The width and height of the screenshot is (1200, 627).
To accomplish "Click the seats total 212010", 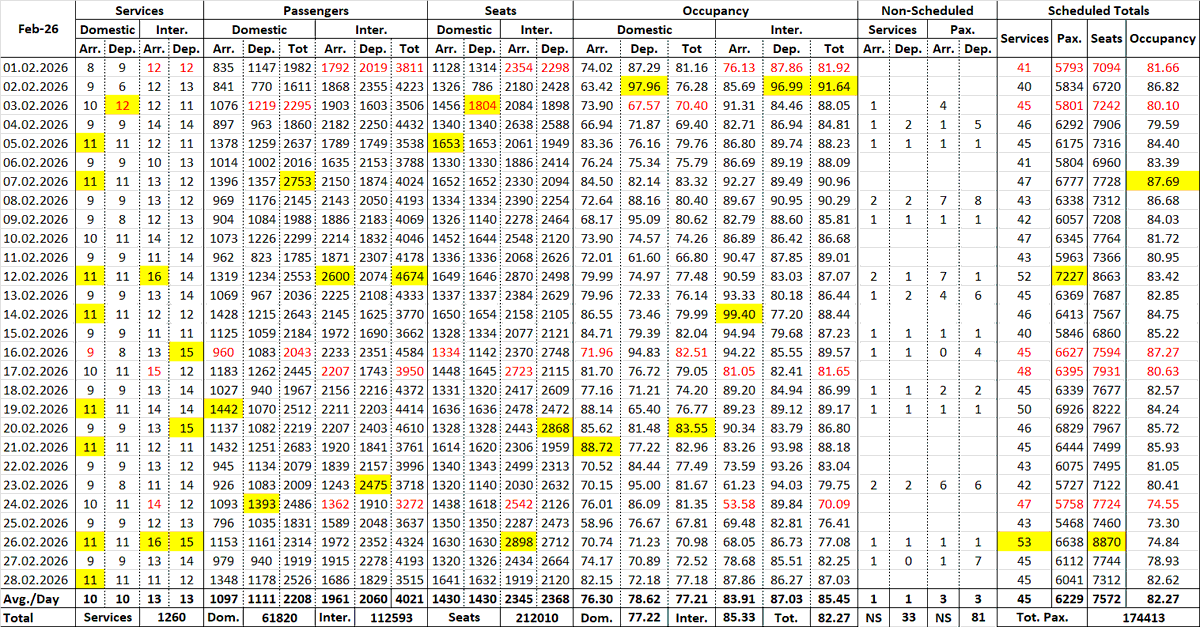I will click(536, 617).
